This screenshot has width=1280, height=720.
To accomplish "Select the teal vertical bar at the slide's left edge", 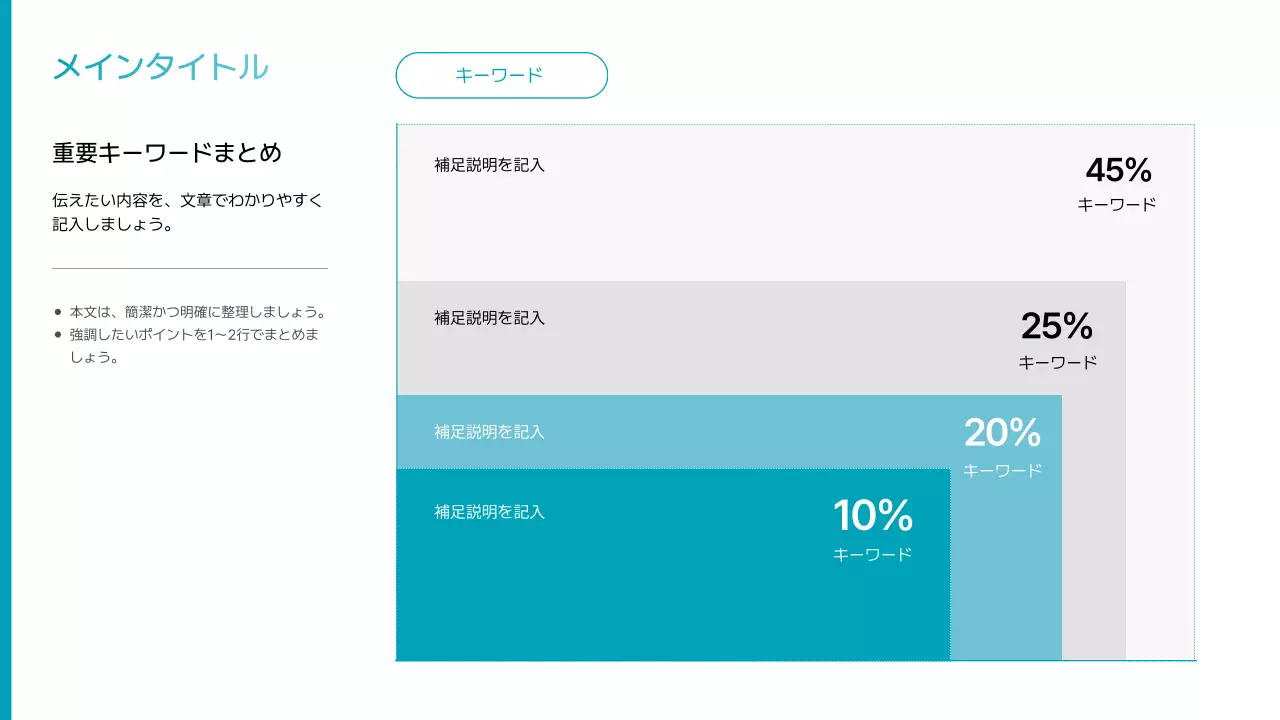I will (x=5, y=360).
